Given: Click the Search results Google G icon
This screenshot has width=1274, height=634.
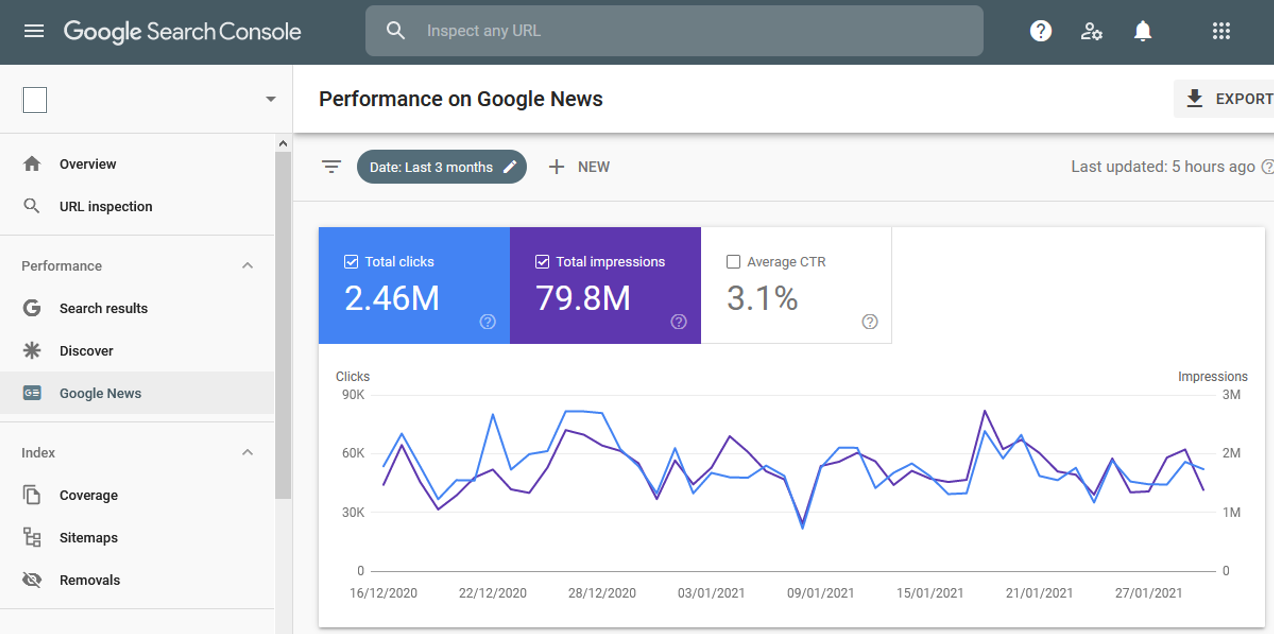Looking at the screenshot, I should (x=32, y=308).
